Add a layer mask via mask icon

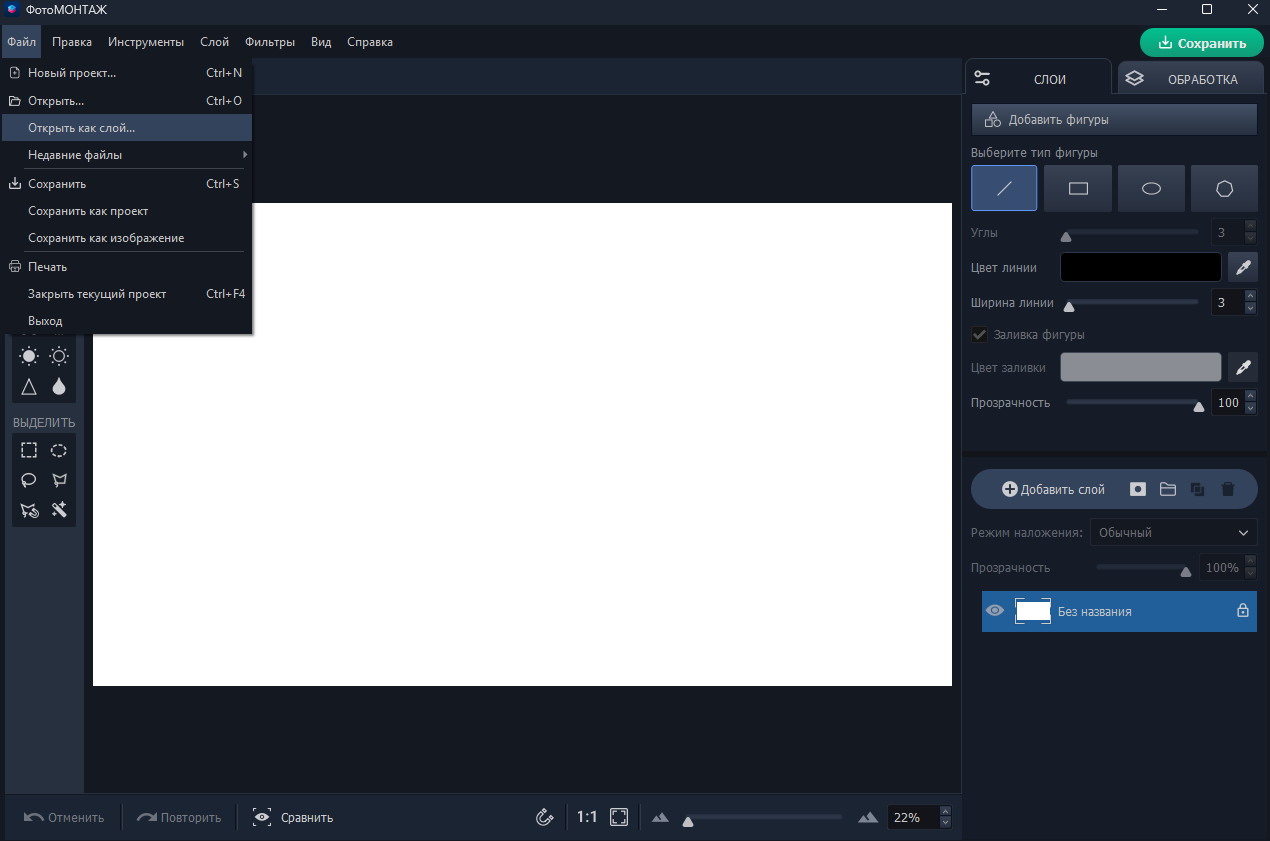point(1138,489)
